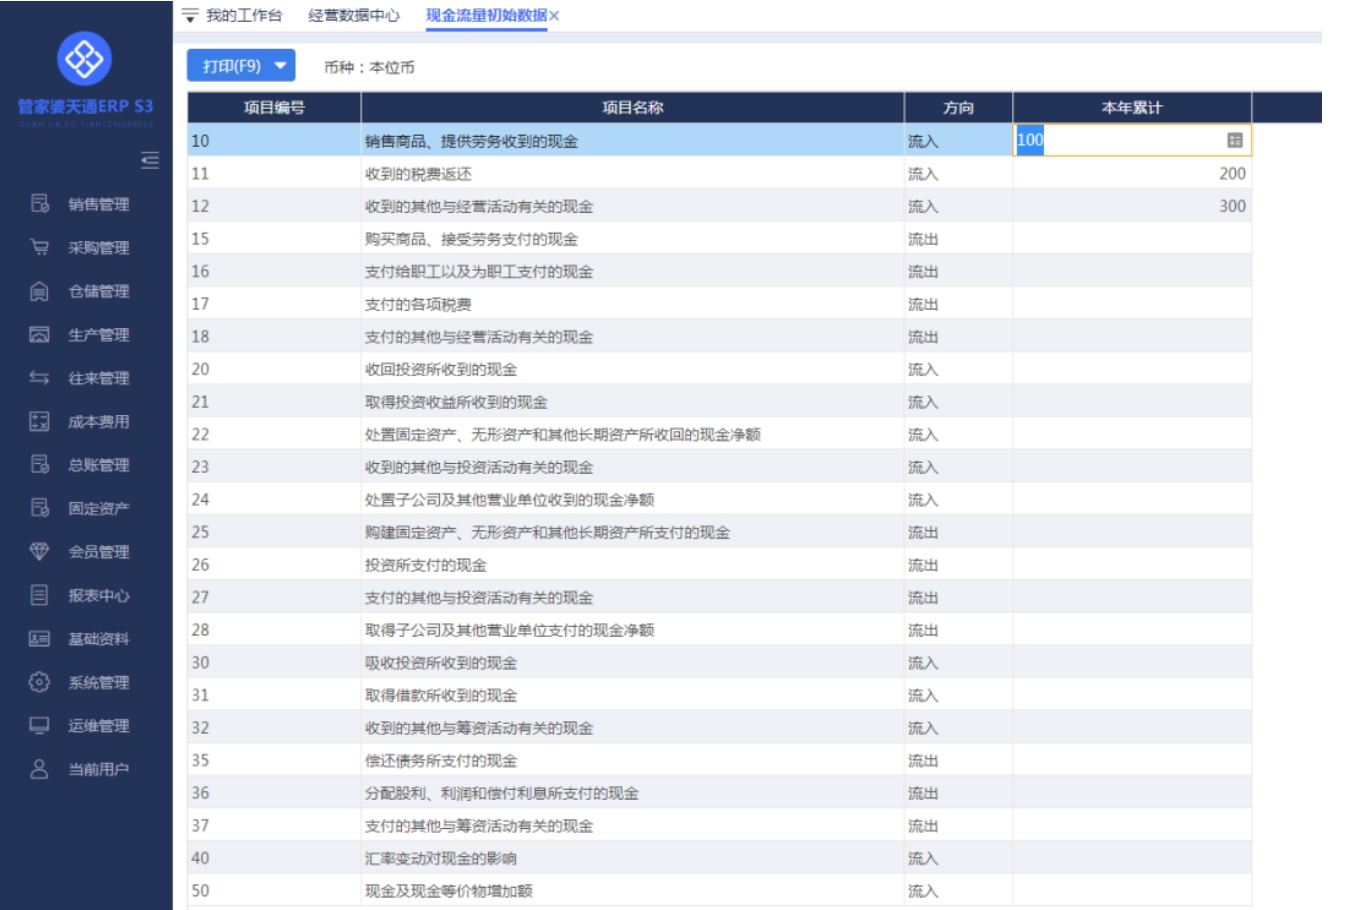This screenshot has height=910, width=1352.
Task: Open the 销售管理 menu item
Action: point(98,204)
